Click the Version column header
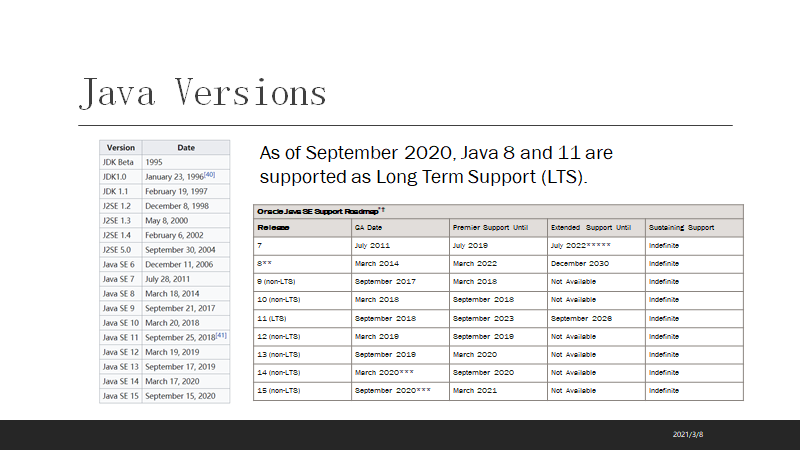The image size is (800, 450). coord(121,147)
